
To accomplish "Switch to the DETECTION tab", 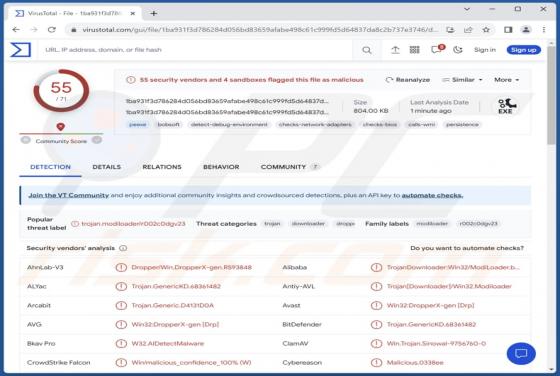I will [50, 167].
